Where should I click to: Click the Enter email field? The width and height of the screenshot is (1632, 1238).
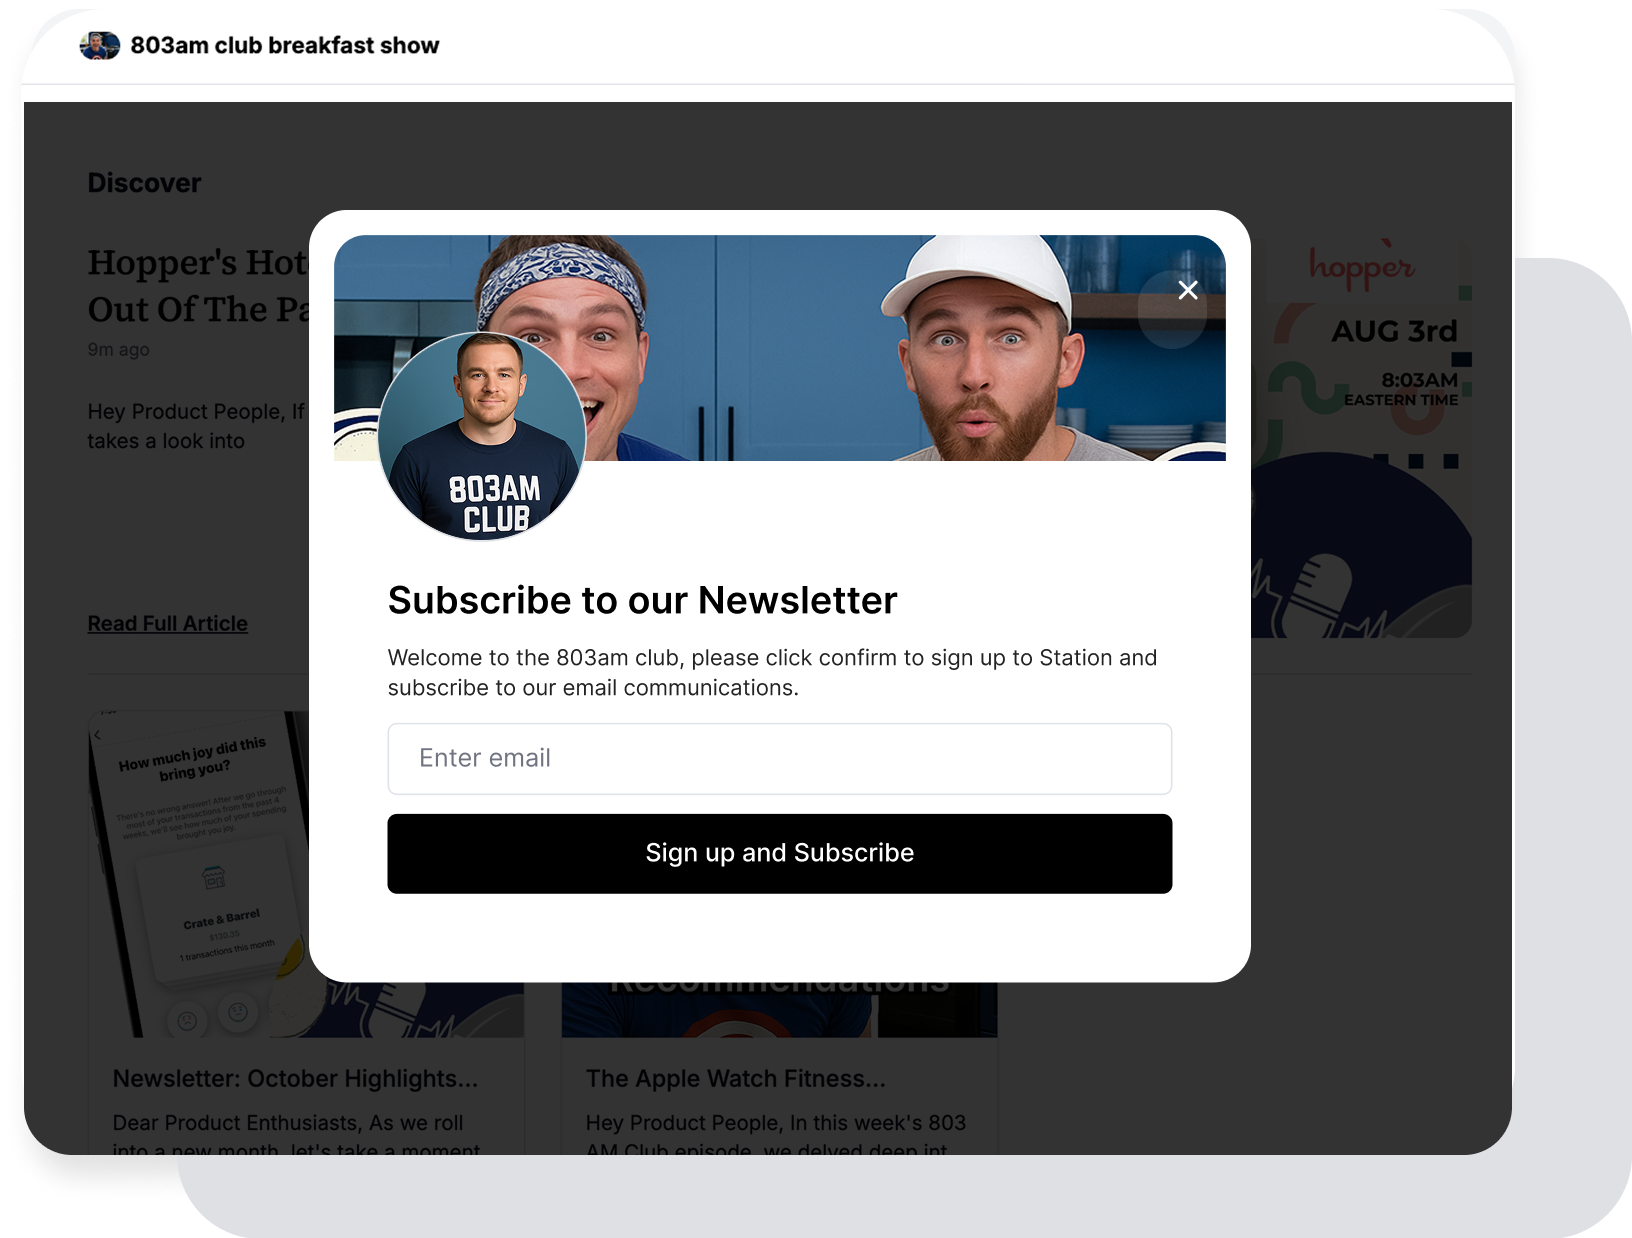779,759
